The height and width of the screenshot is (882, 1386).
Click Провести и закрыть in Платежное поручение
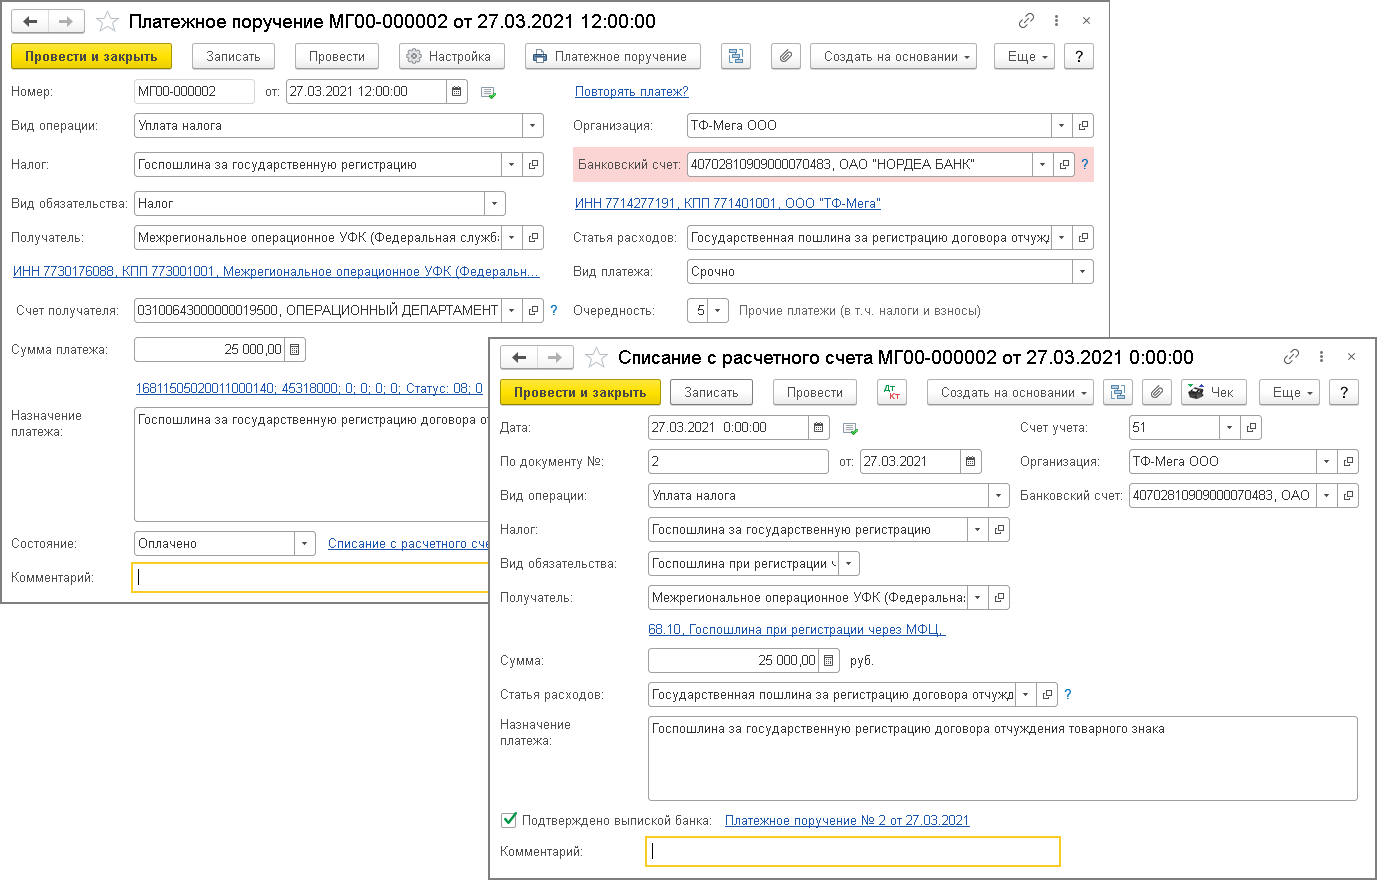(91, 57)
